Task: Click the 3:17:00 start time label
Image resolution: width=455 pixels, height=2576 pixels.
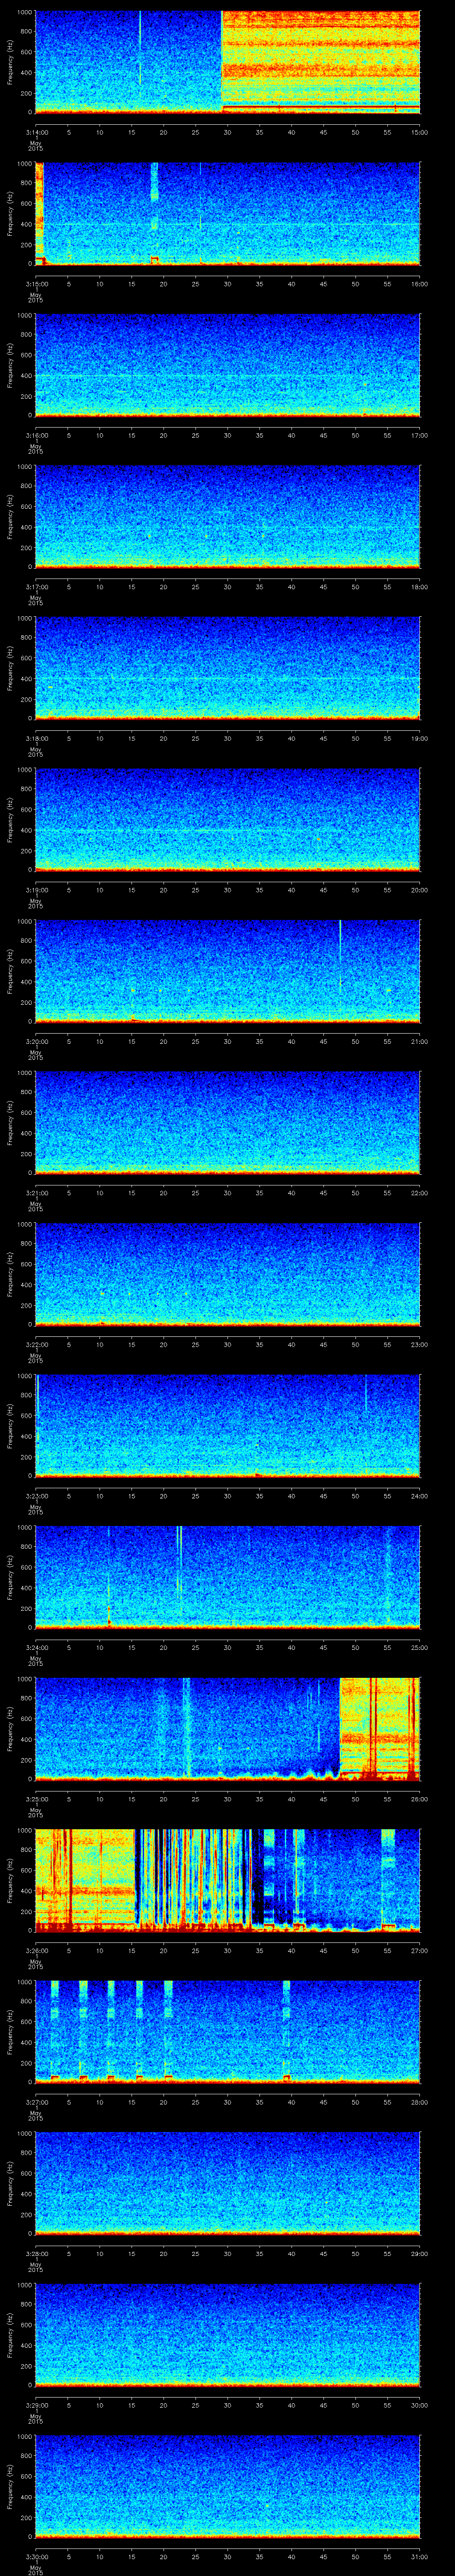Action: coord(36,587)
